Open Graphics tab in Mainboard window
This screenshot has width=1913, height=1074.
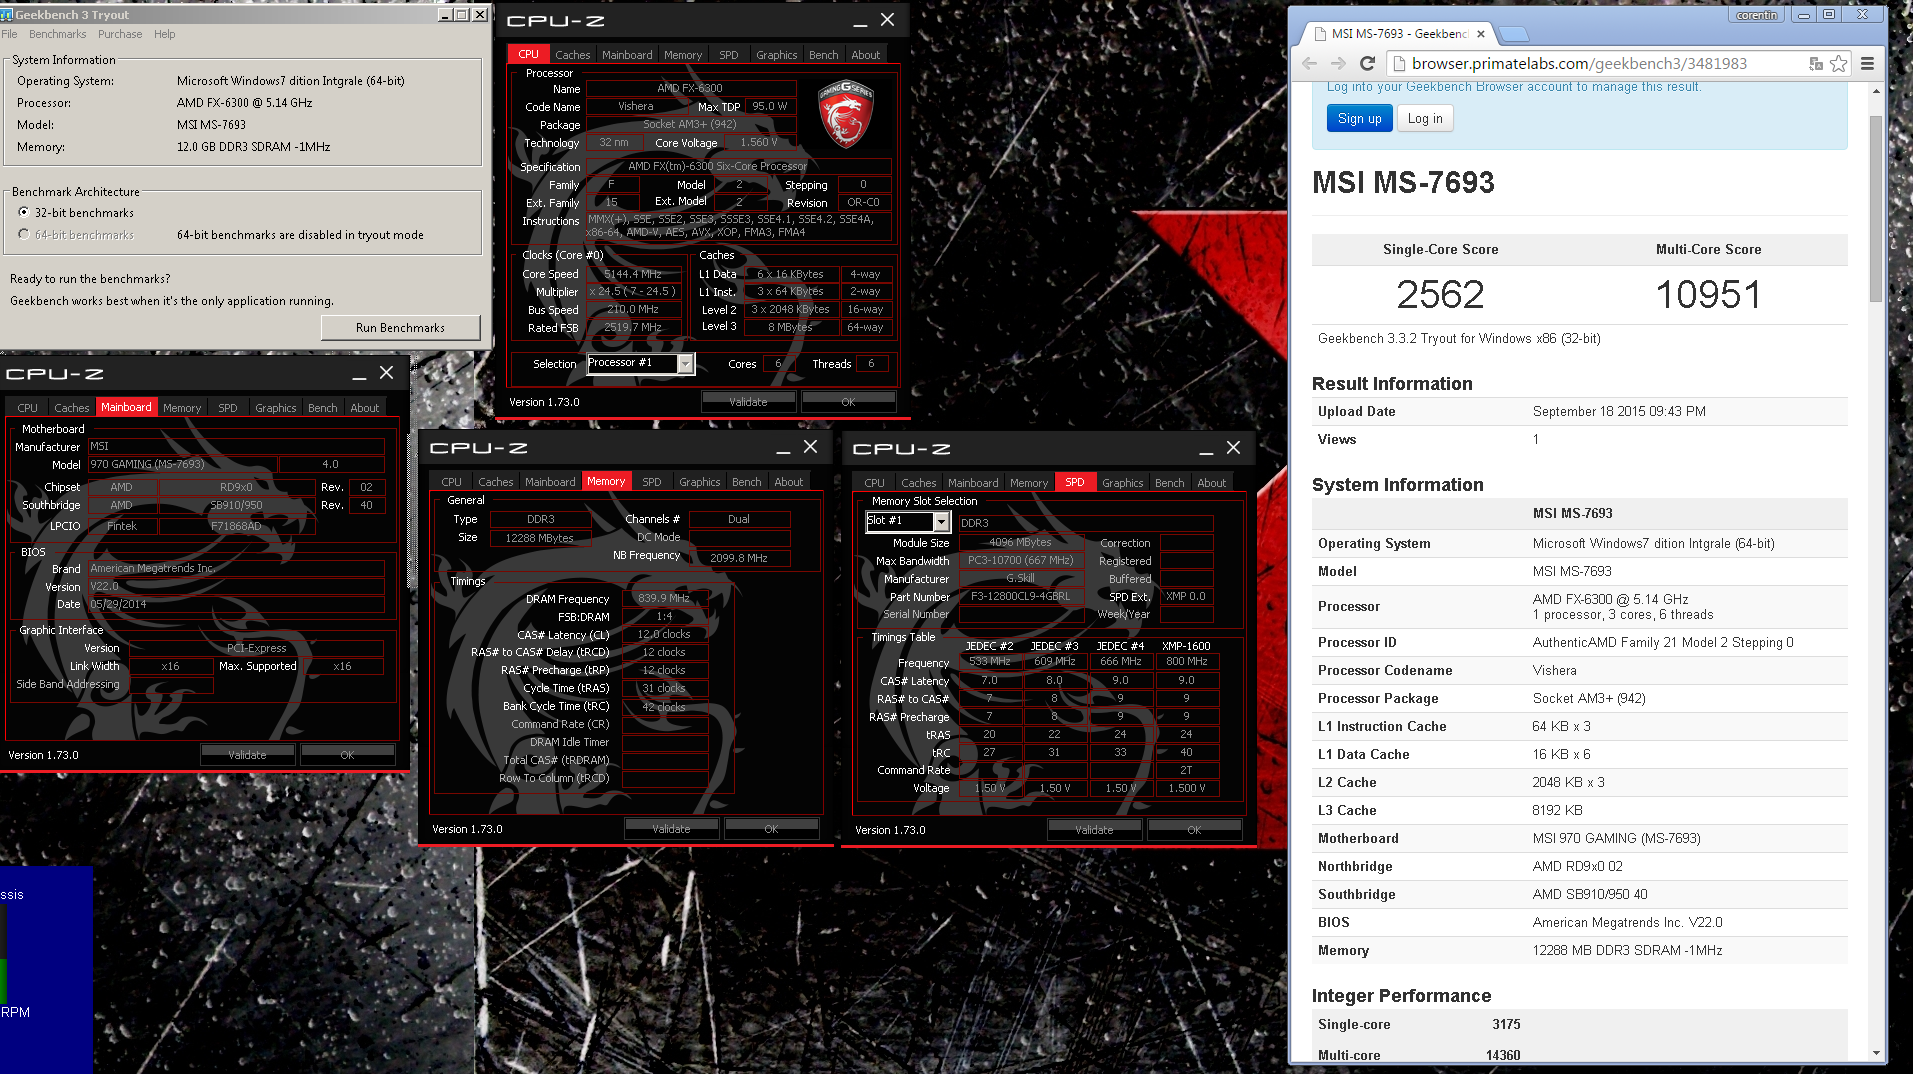point(276,408)
